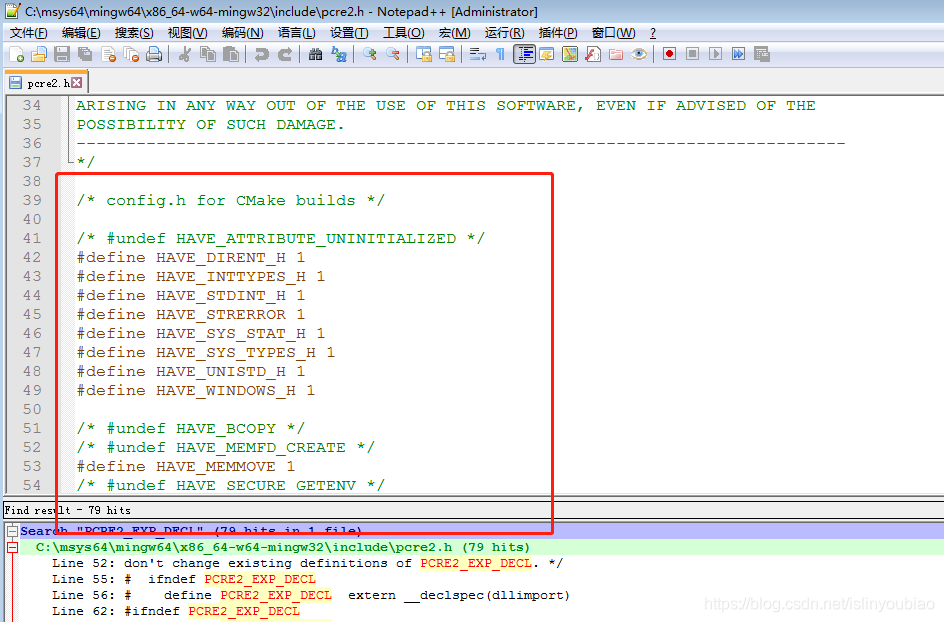This screenshot has height=622, width=944.
Task: Save the file with the floppy disk icon
Action: tap(62, 54)
